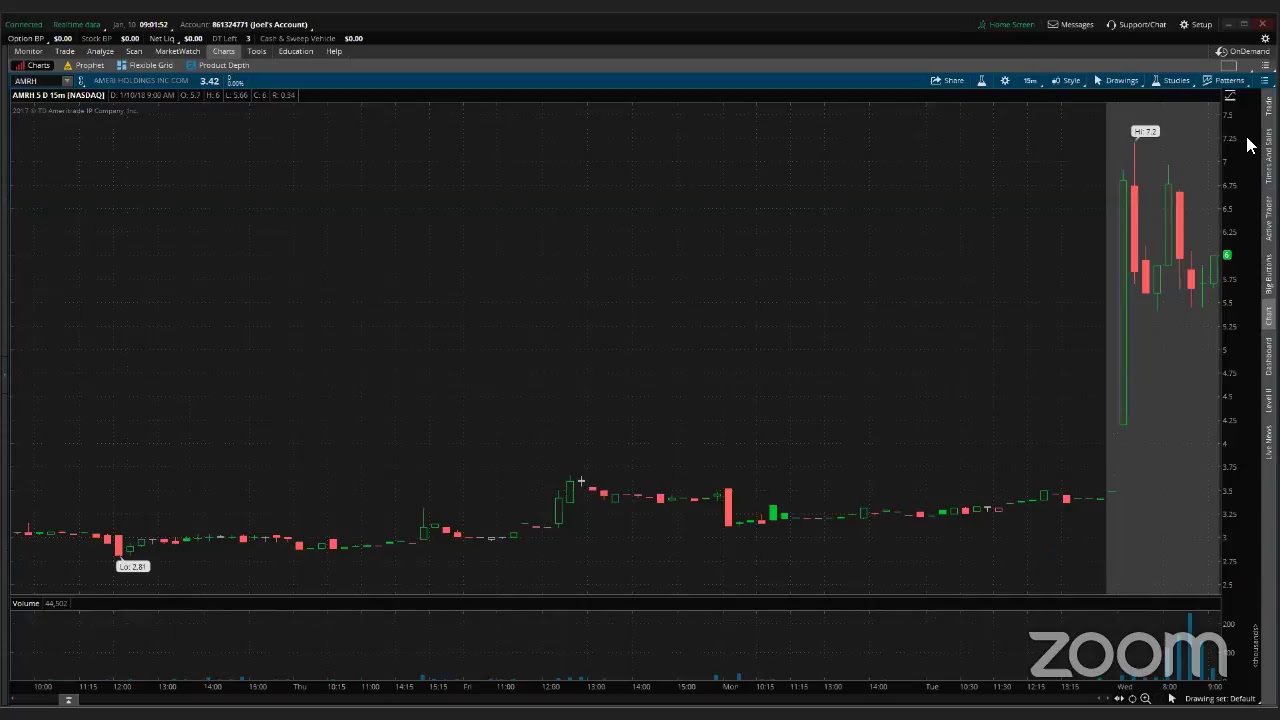1280x720 pixels.
Task: Open Support/Chat
Action: point(1136,24)
